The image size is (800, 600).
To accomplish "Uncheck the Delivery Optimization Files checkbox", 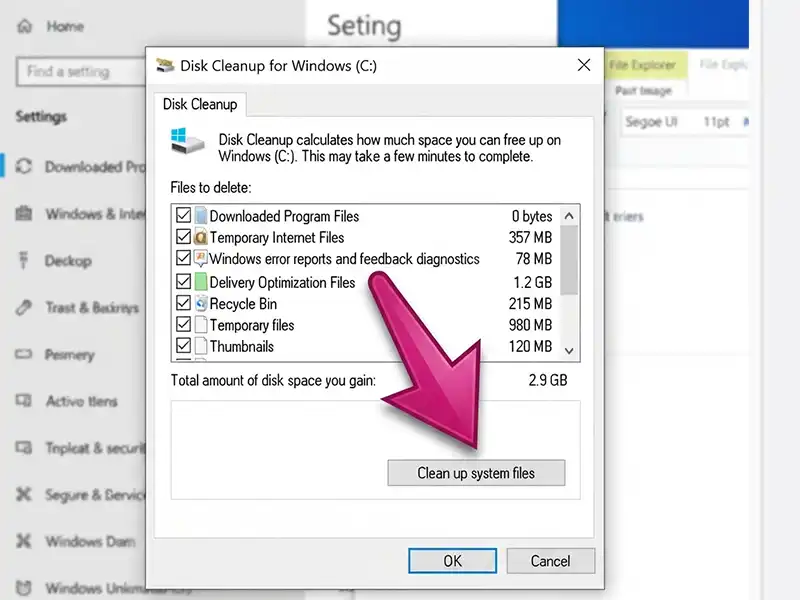I will click(183, 282).
